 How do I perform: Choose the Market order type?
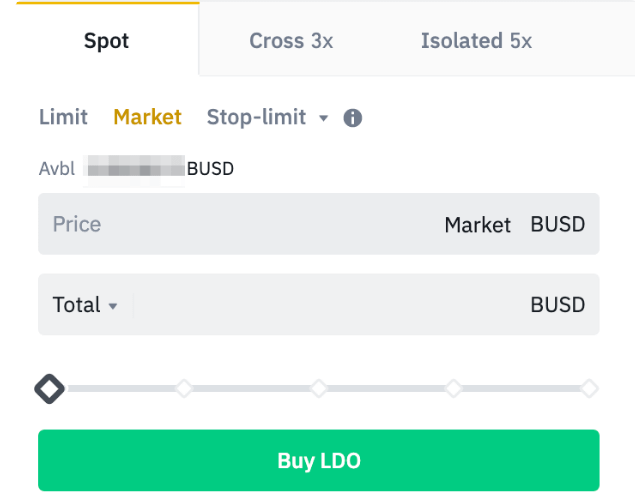[147, 117]
